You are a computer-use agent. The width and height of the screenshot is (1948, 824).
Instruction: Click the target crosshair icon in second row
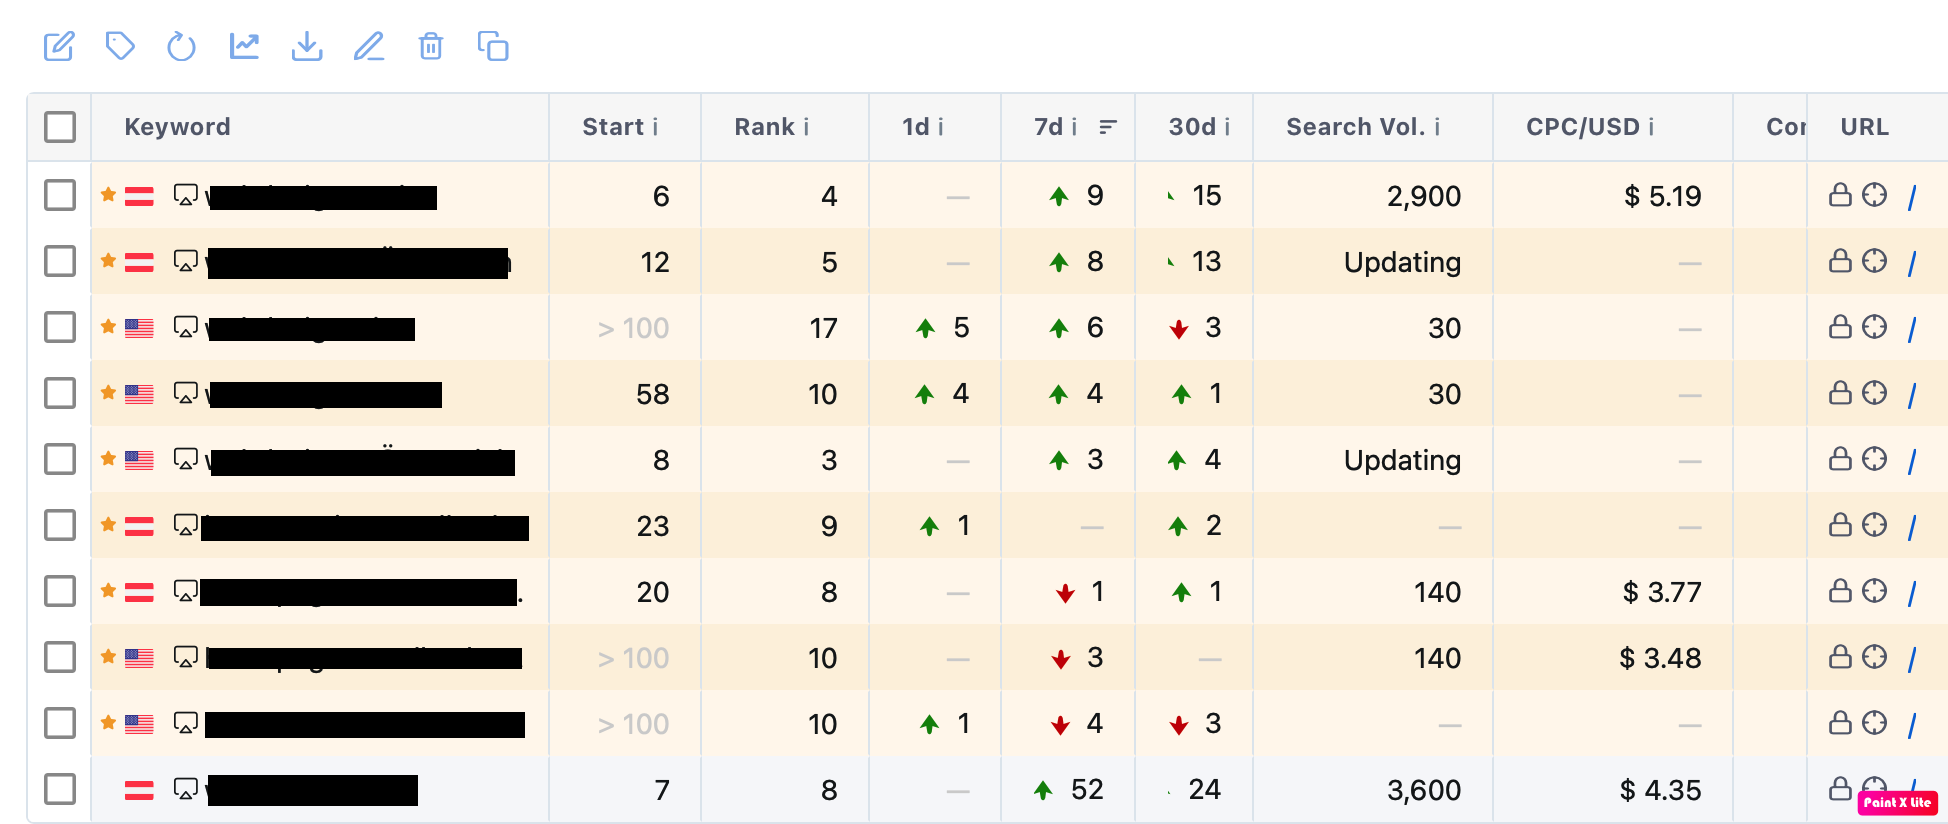point(1875,261)
